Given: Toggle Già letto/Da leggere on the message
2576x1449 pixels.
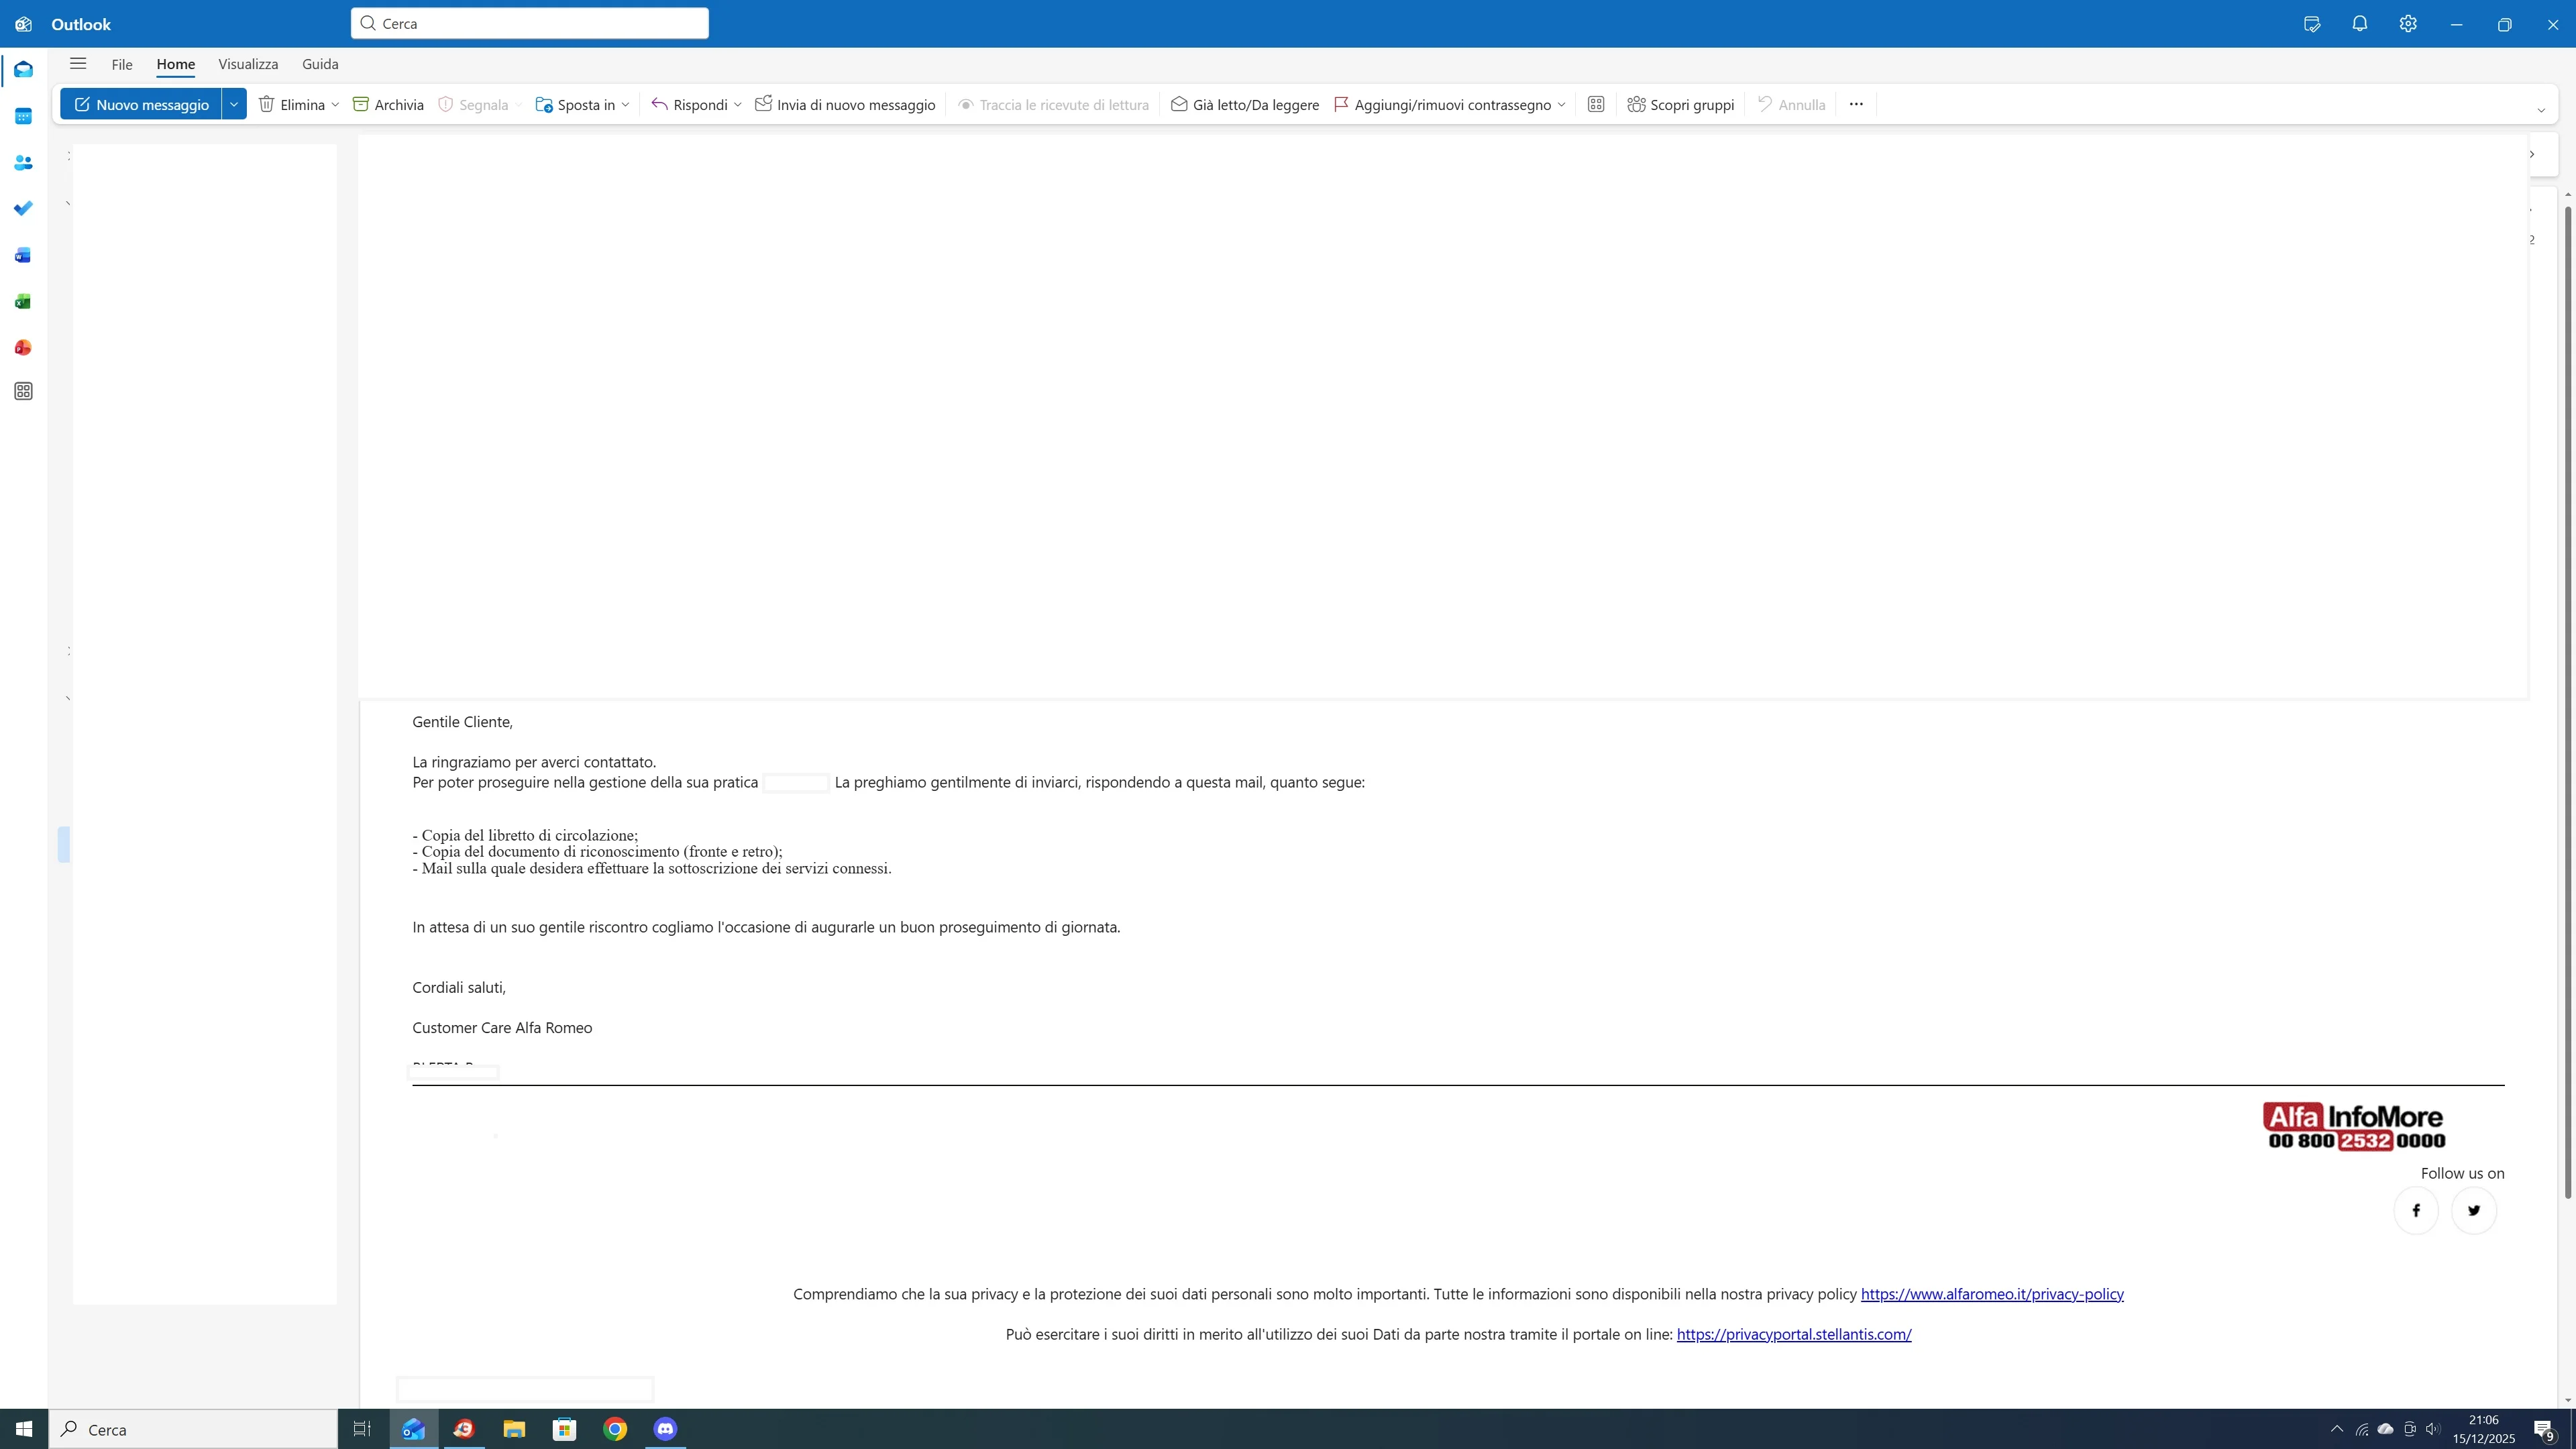Looking at the screenshot, I should [1244, 104].
